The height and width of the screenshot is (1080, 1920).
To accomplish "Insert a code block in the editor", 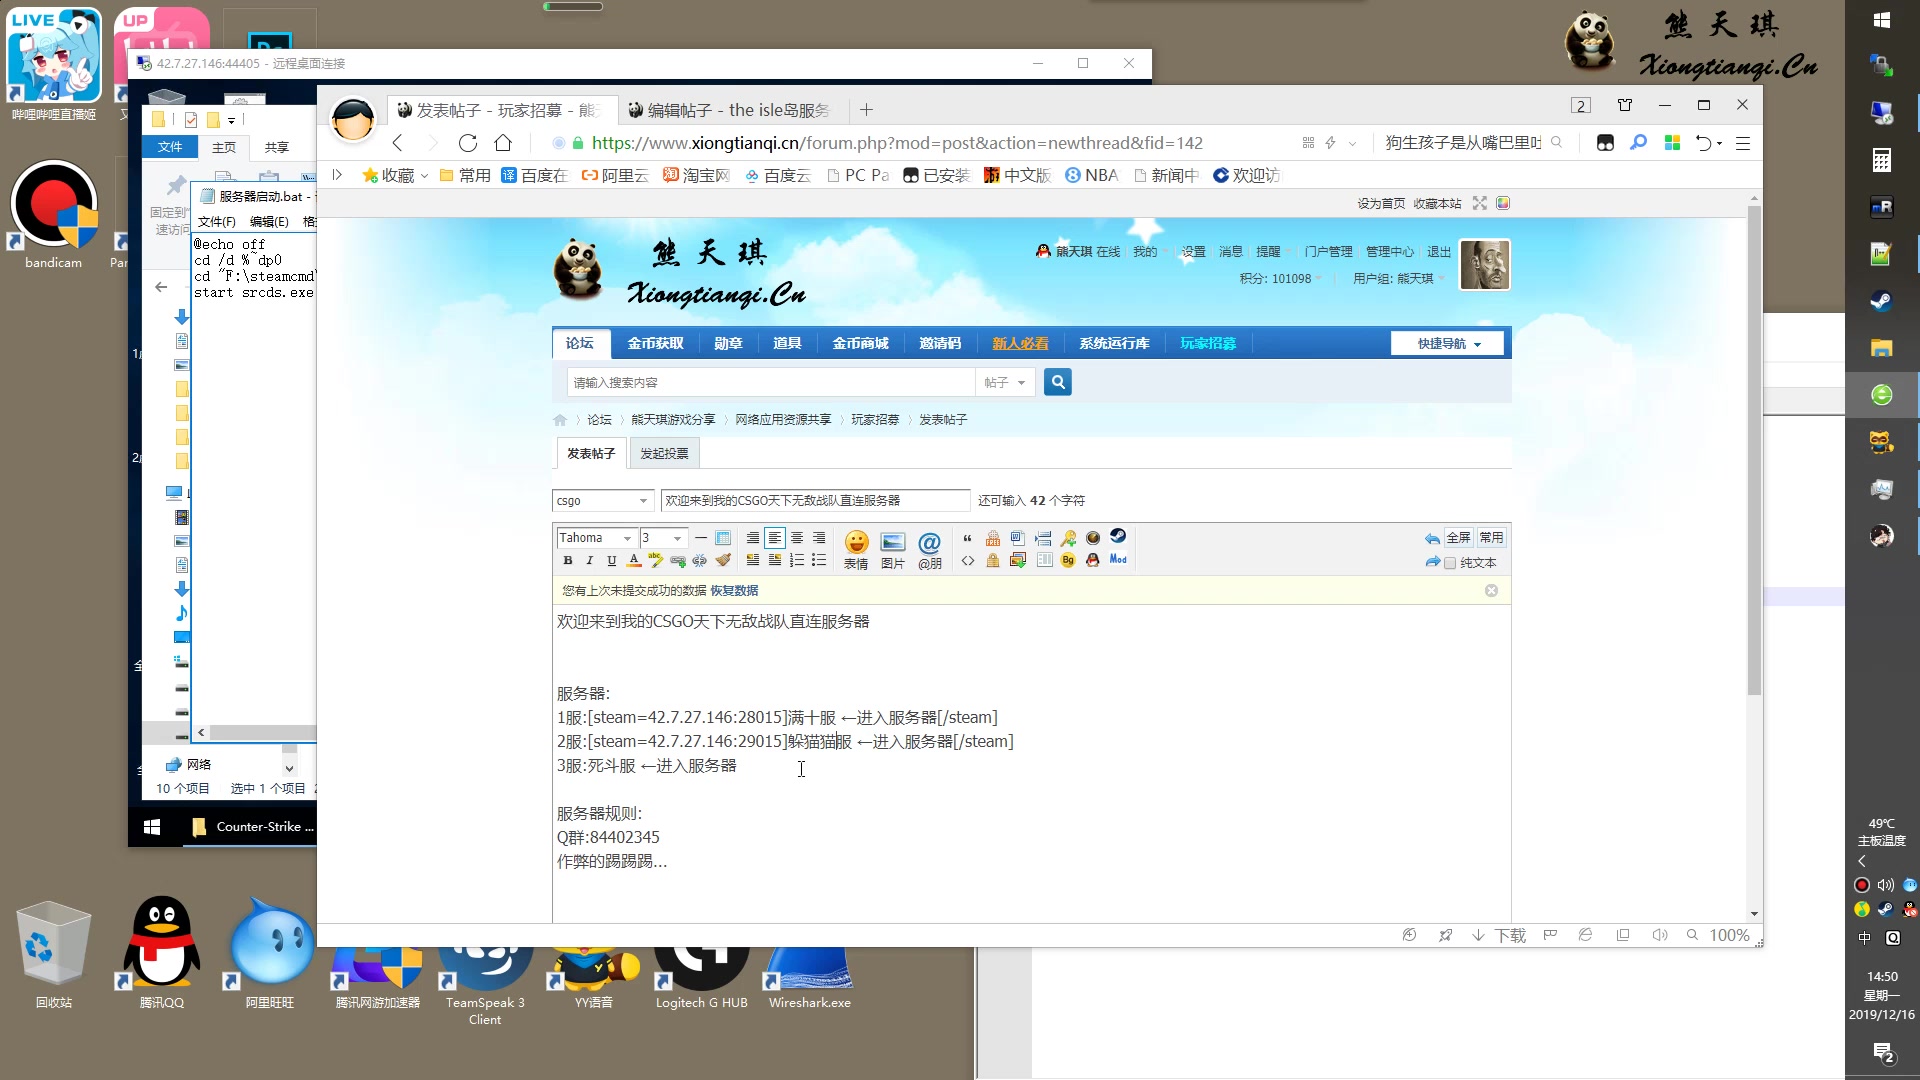I will coord(967,560).
